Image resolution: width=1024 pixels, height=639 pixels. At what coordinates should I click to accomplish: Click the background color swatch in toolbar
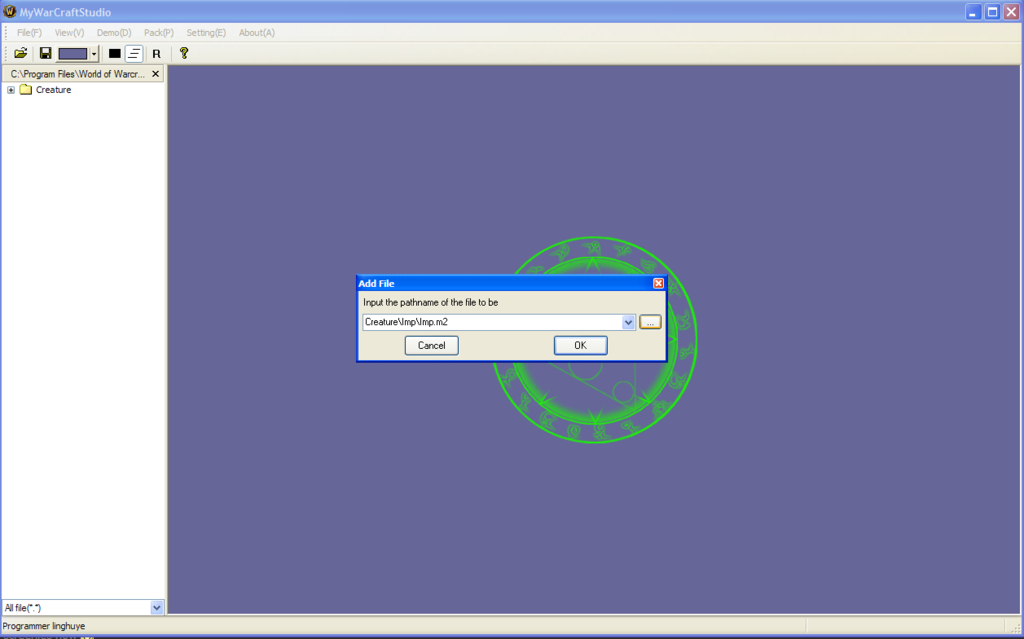pos(72,54)
